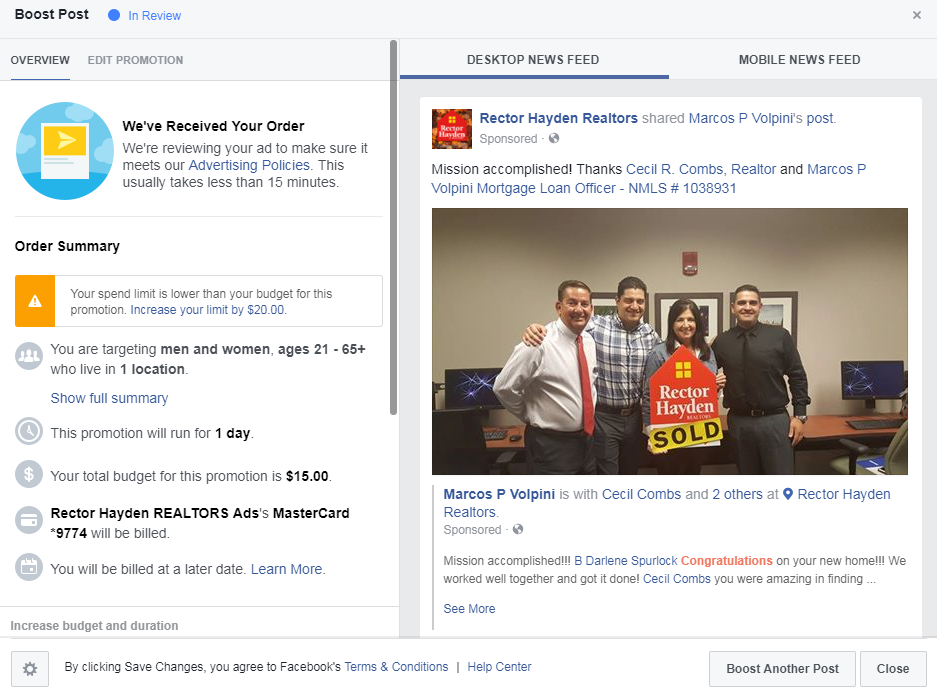The height and width of the screenshot is (693, 937).
Task: Click the dollar sign budget icon
Action: [x=29, y=474]
